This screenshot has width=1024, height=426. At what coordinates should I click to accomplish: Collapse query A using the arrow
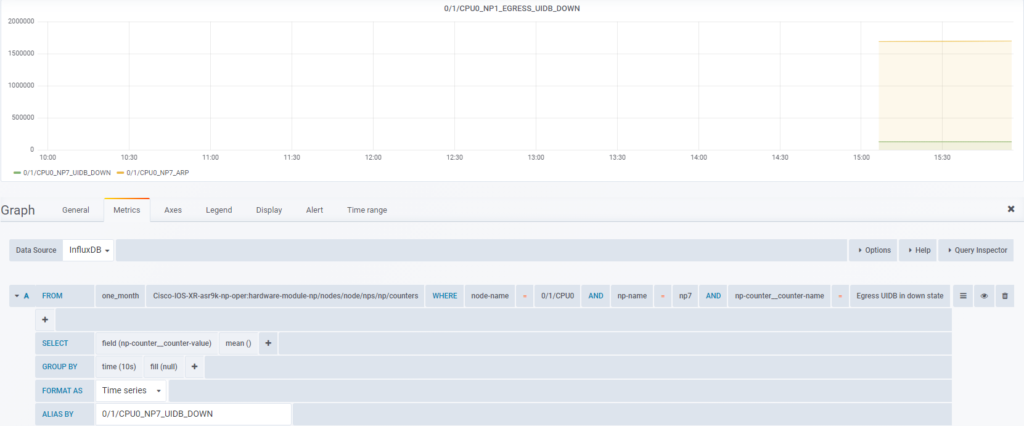(16, 296)
